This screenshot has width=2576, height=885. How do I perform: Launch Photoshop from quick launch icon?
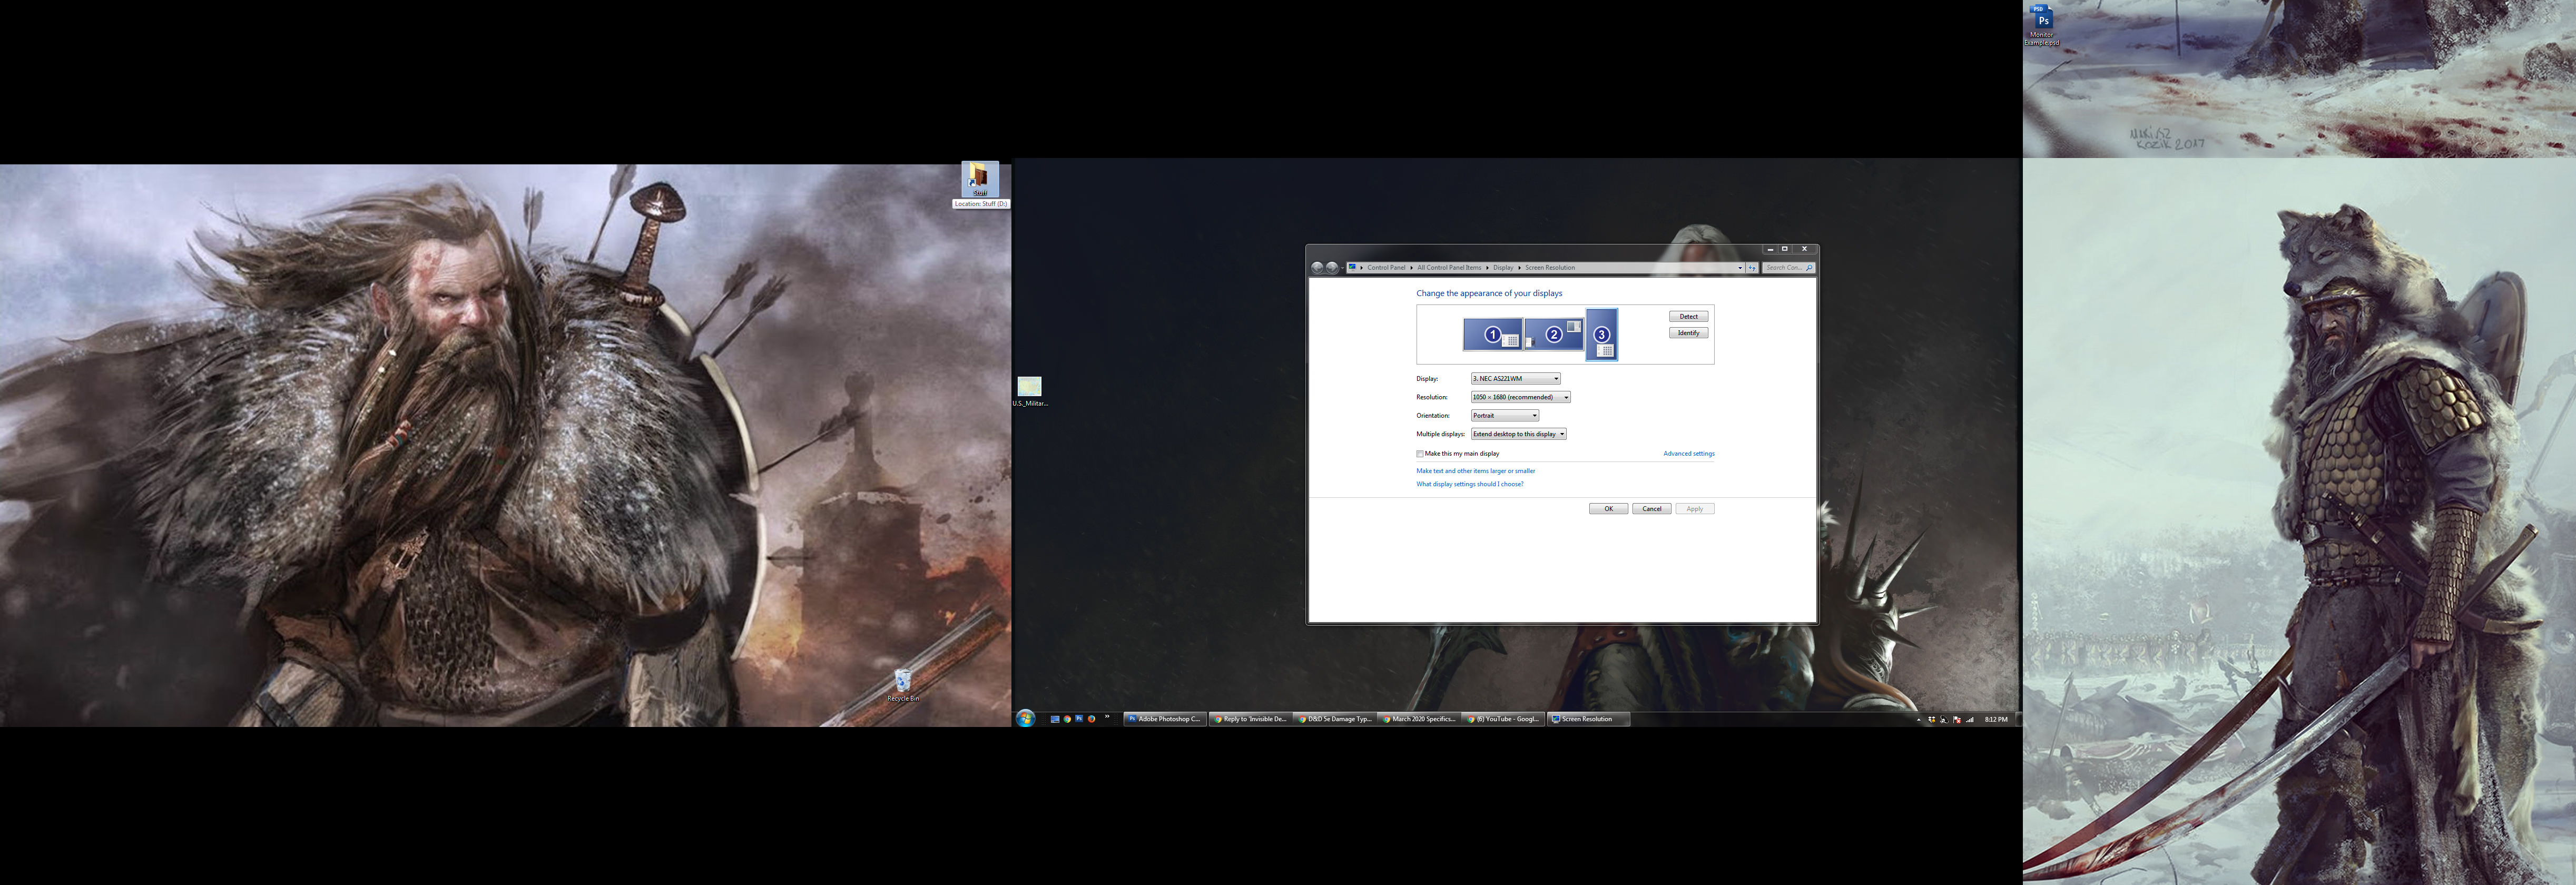pyautogui.click(x=1079, y=718)
